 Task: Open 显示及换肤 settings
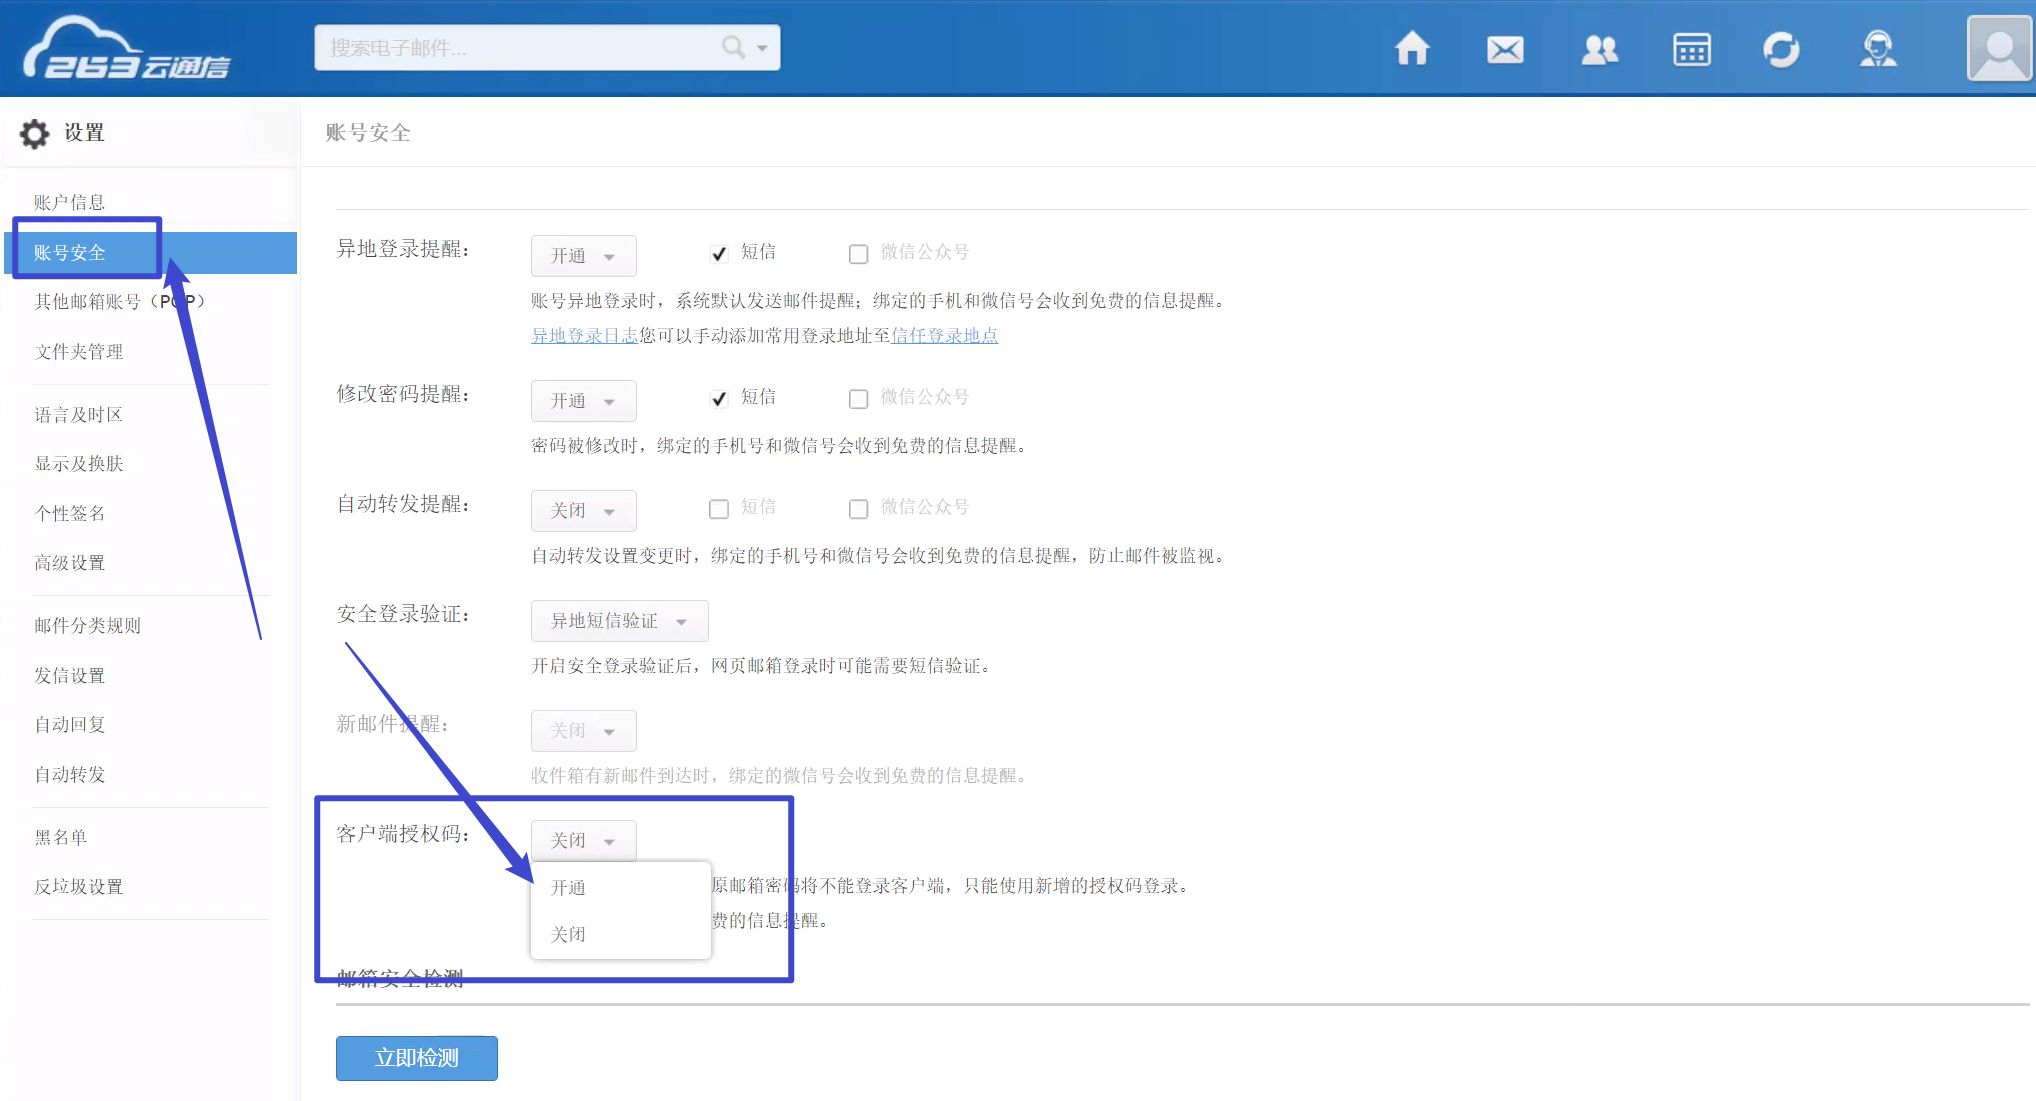click(x=78, y=464)
